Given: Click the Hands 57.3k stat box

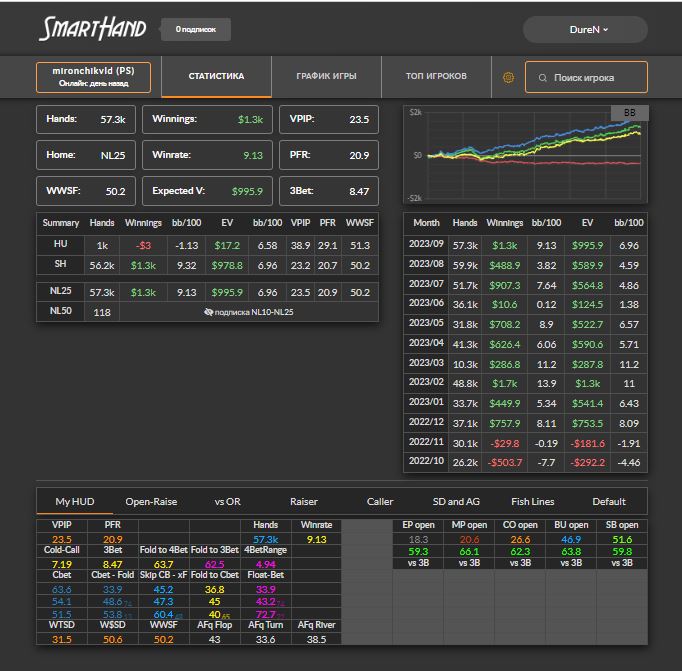Looking at the screenshot, I should click(x=86, y=119).
